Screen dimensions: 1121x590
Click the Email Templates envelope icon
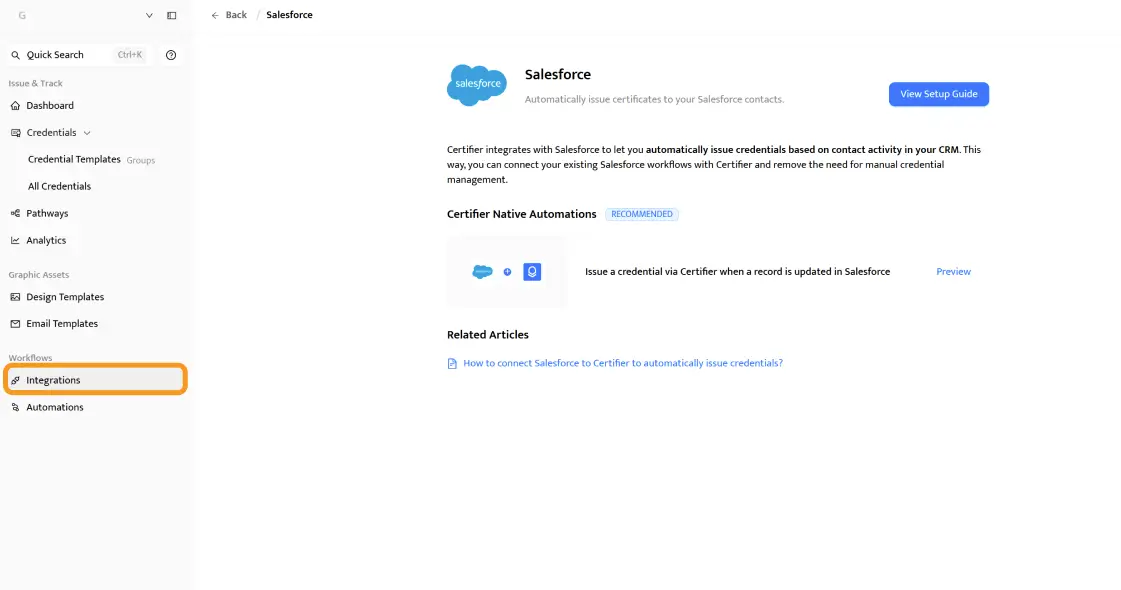coord(15,324)
